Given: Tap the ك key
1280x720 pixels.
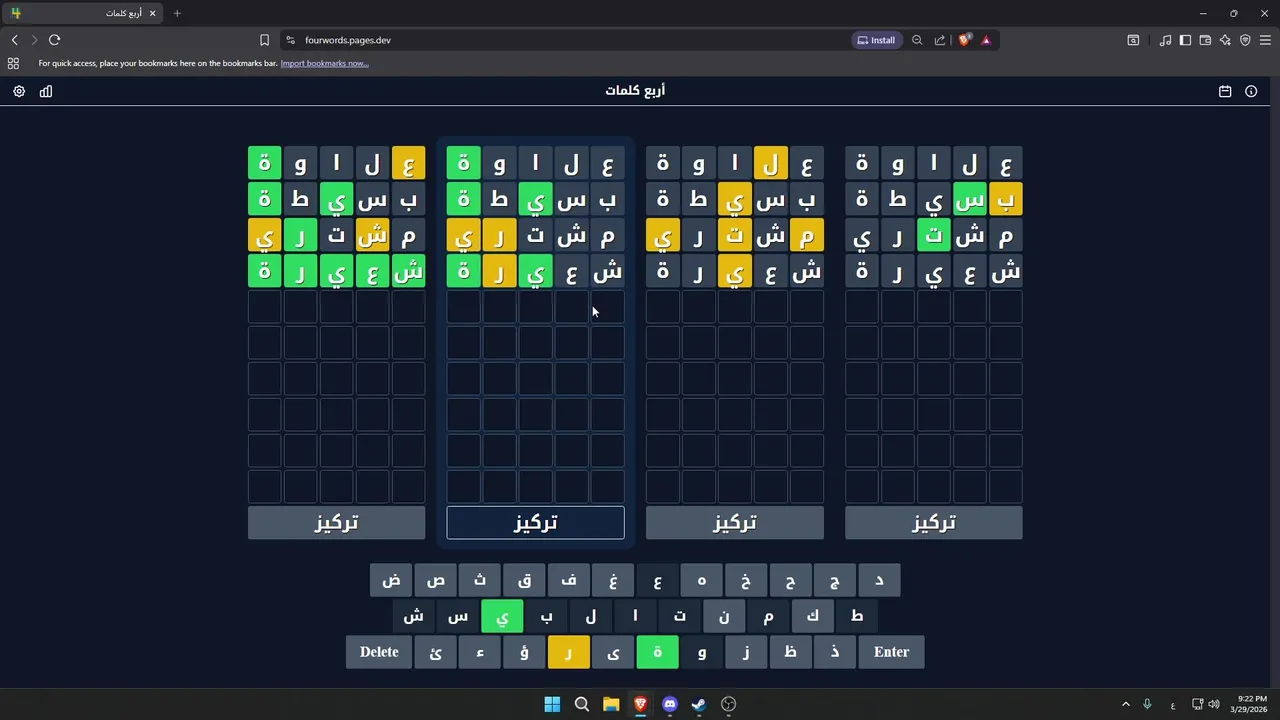Looking at the screenshot, I should click(813, 616).
